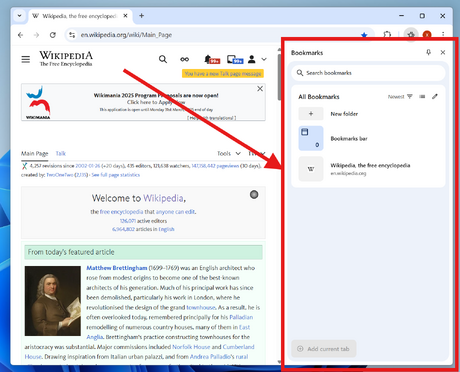Click the Wikipedia link in welcome heading
460x372 pixels.
tap(163, 198)
